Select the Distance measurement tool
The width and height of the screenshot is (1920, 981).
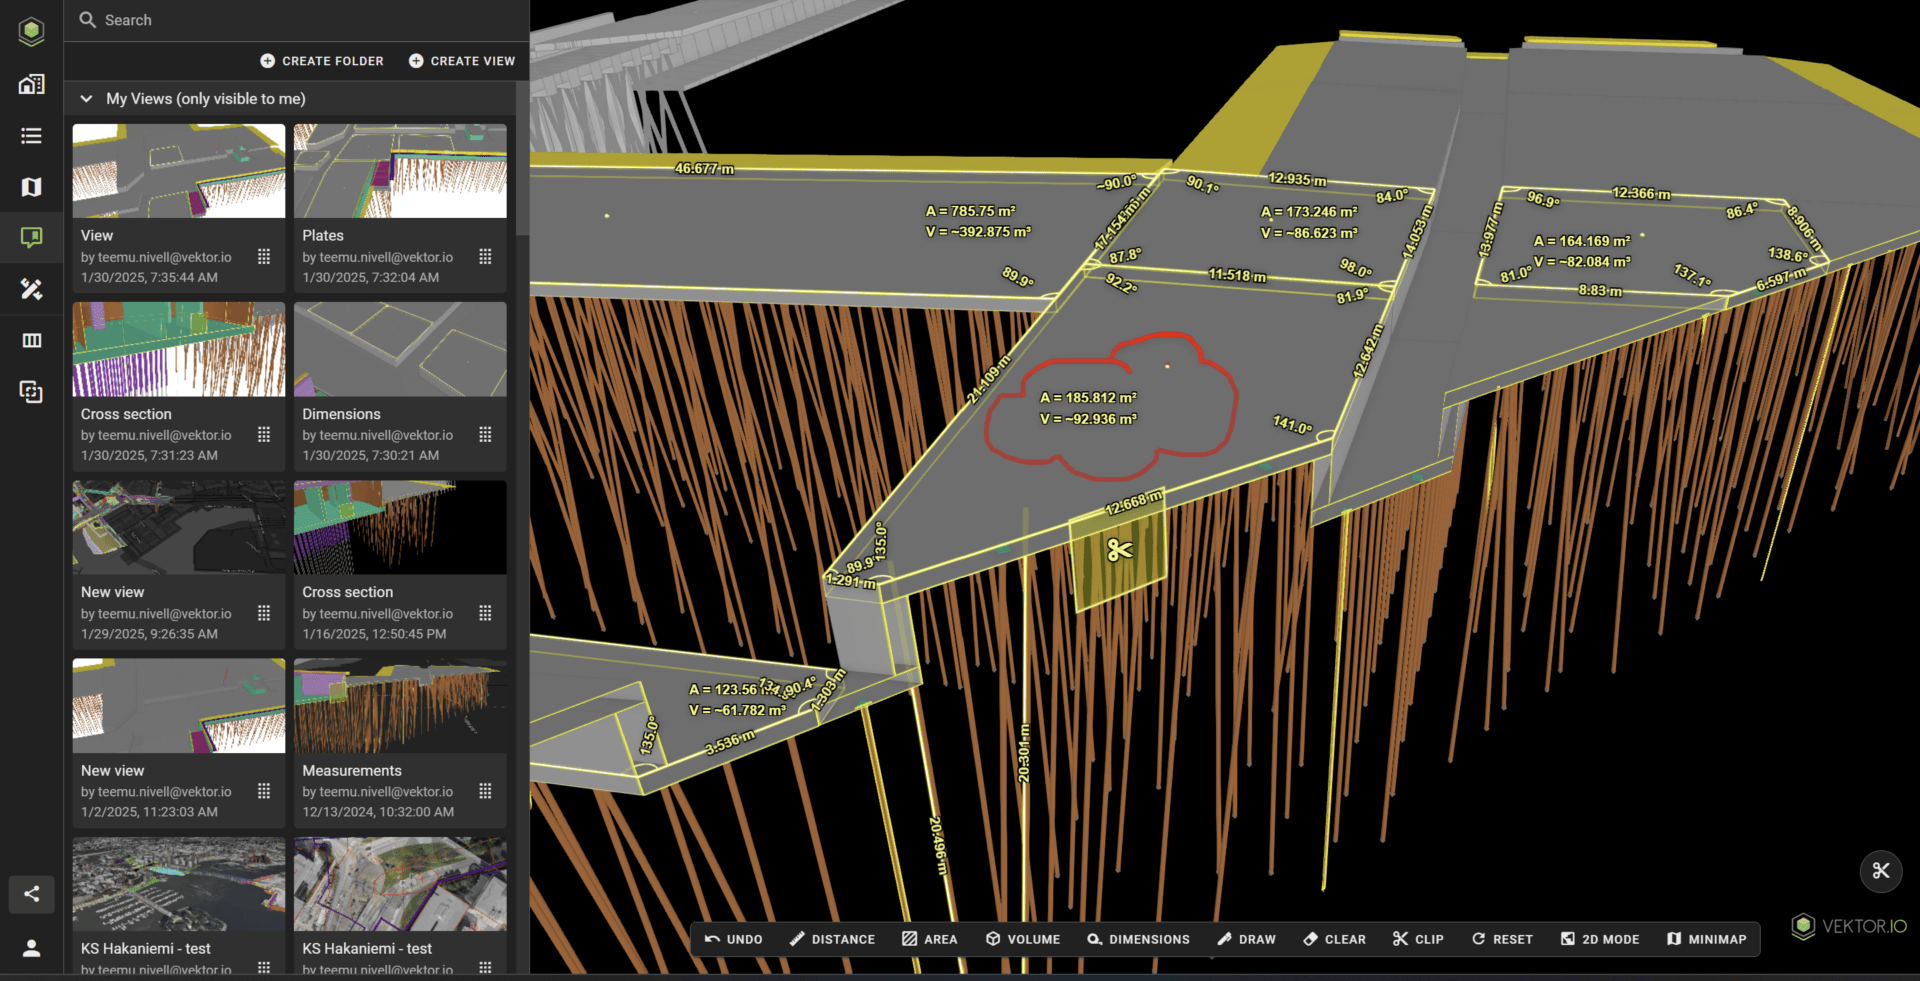pos(832,939)
